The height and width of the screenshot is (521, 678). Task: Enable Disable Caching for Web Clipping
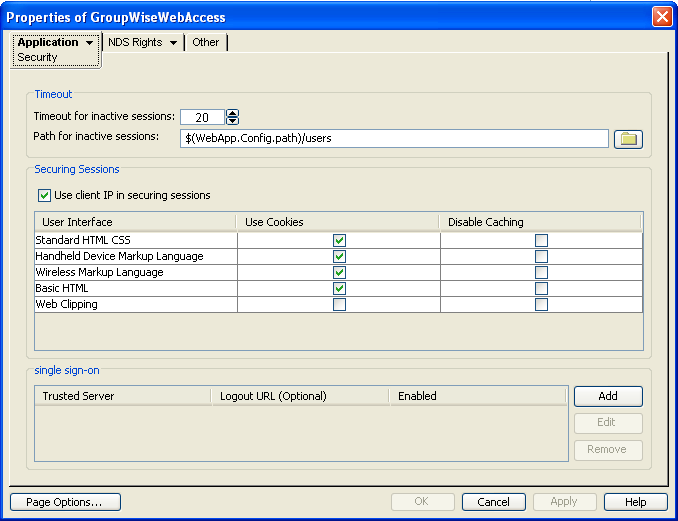coord(541,304)
